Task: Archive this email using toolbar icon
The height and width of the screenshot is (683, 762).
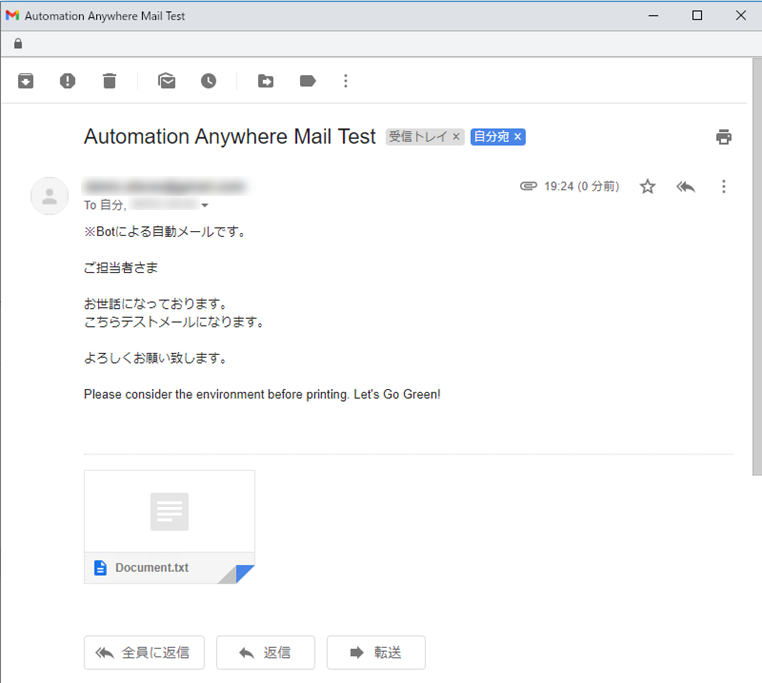Action: coord(26,81)
